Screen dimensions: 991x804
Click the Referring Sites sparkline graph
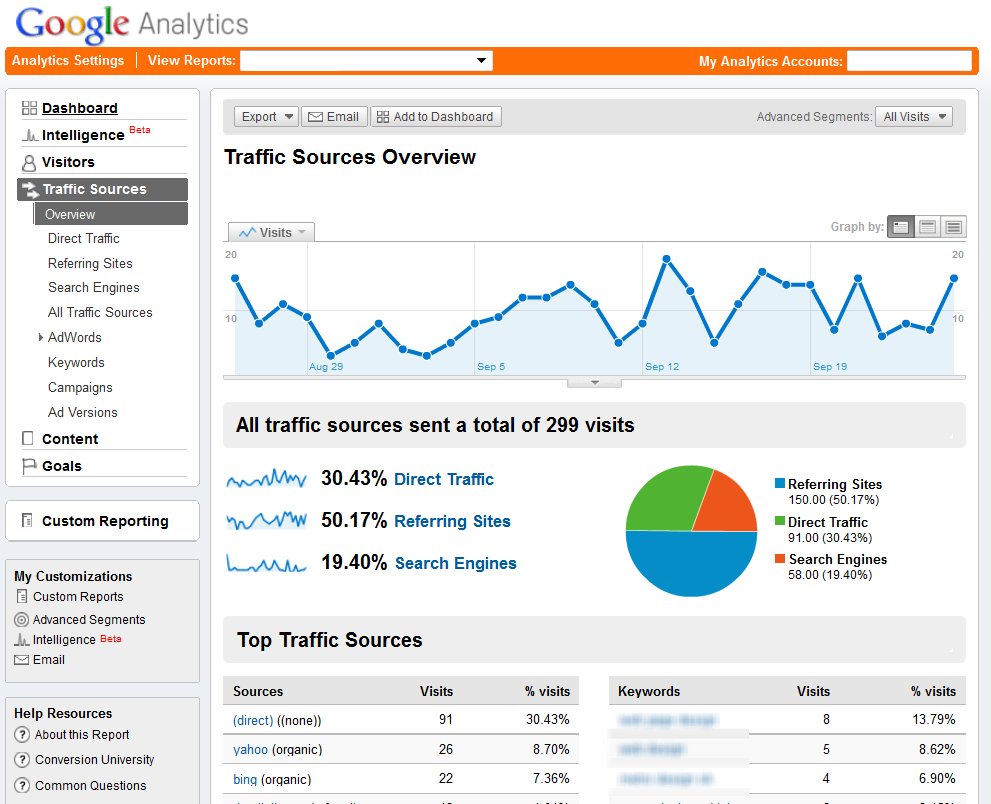point(267,521)
